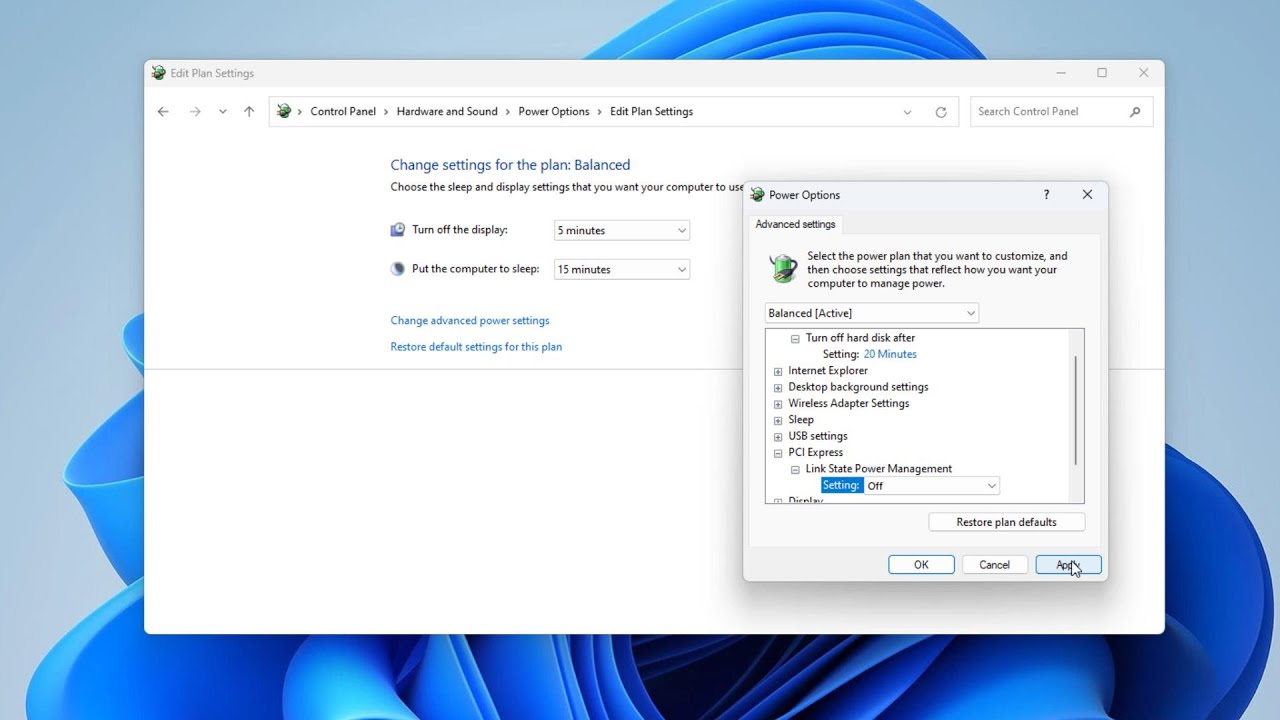
Task: Collapse Link State Power Management
Action: 795,469
